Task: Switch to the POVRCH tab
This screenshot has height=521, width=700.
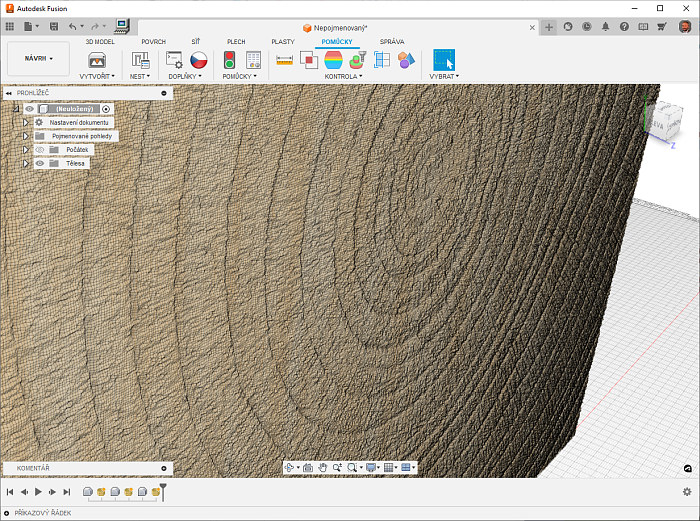Action: (x=154, y=42)
